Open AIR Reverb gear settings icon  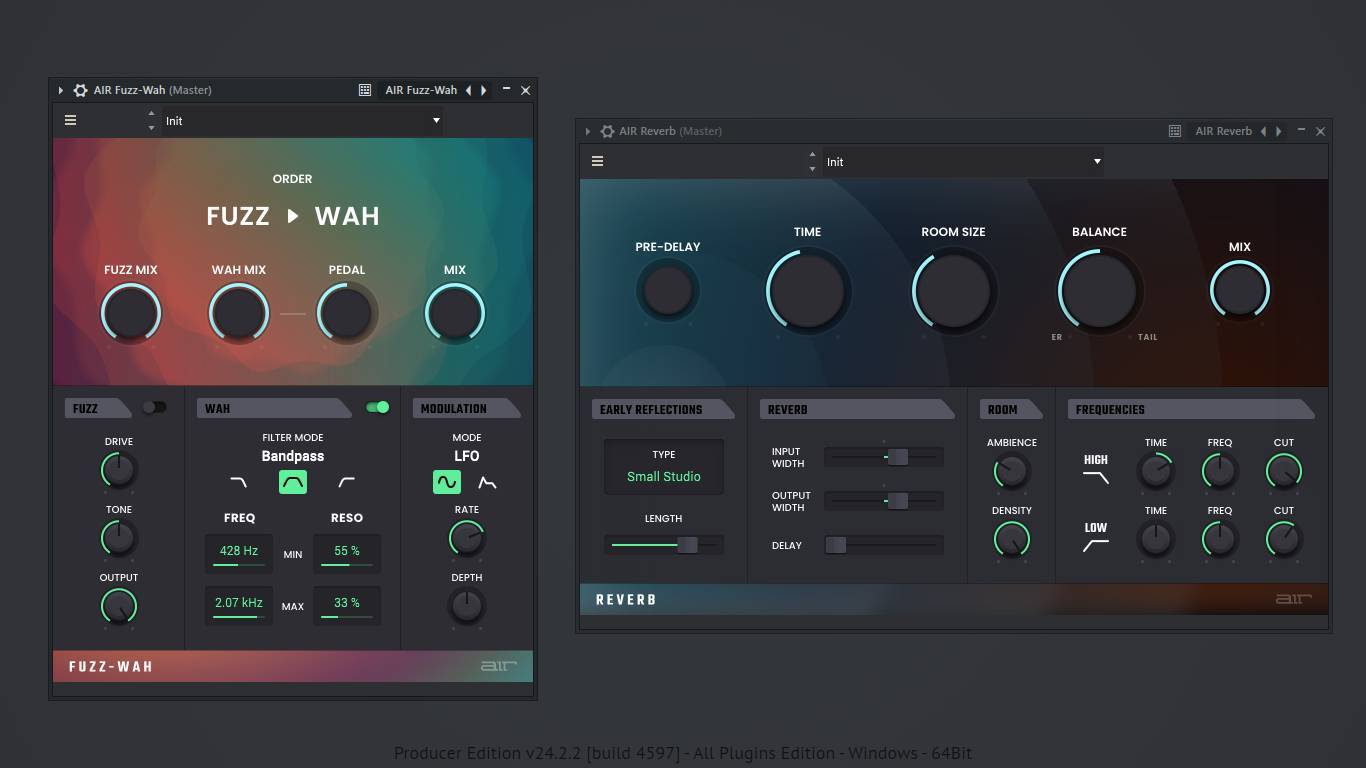[x=607, y=131]
